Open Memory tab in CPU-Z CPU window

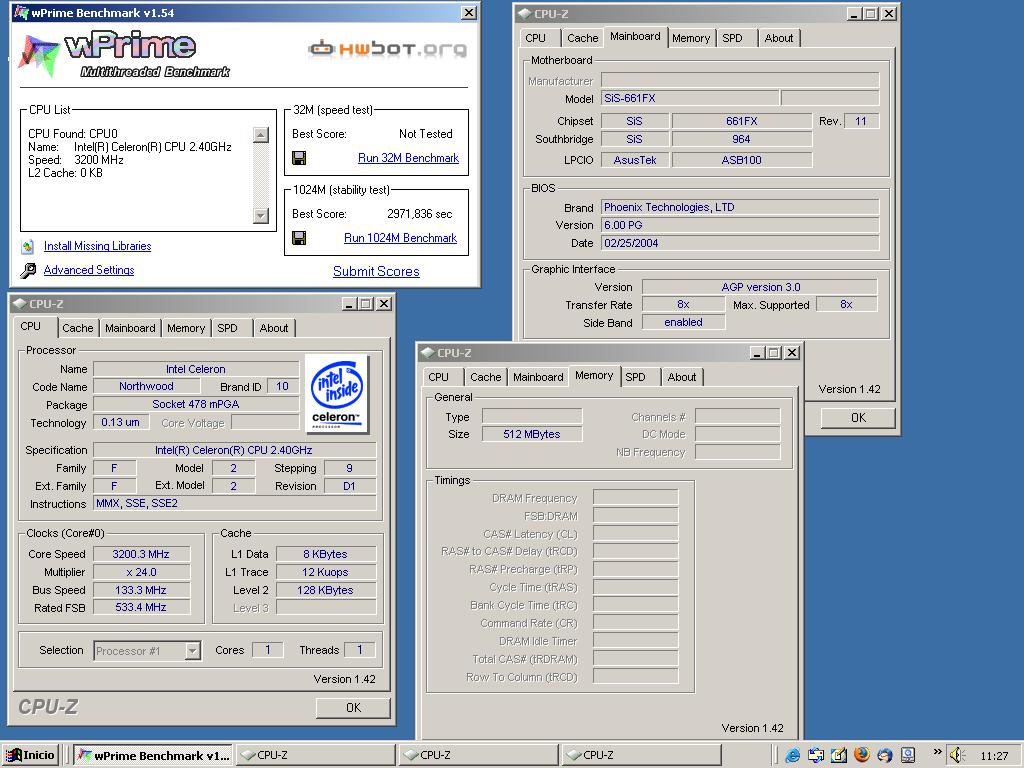(185, 328)
